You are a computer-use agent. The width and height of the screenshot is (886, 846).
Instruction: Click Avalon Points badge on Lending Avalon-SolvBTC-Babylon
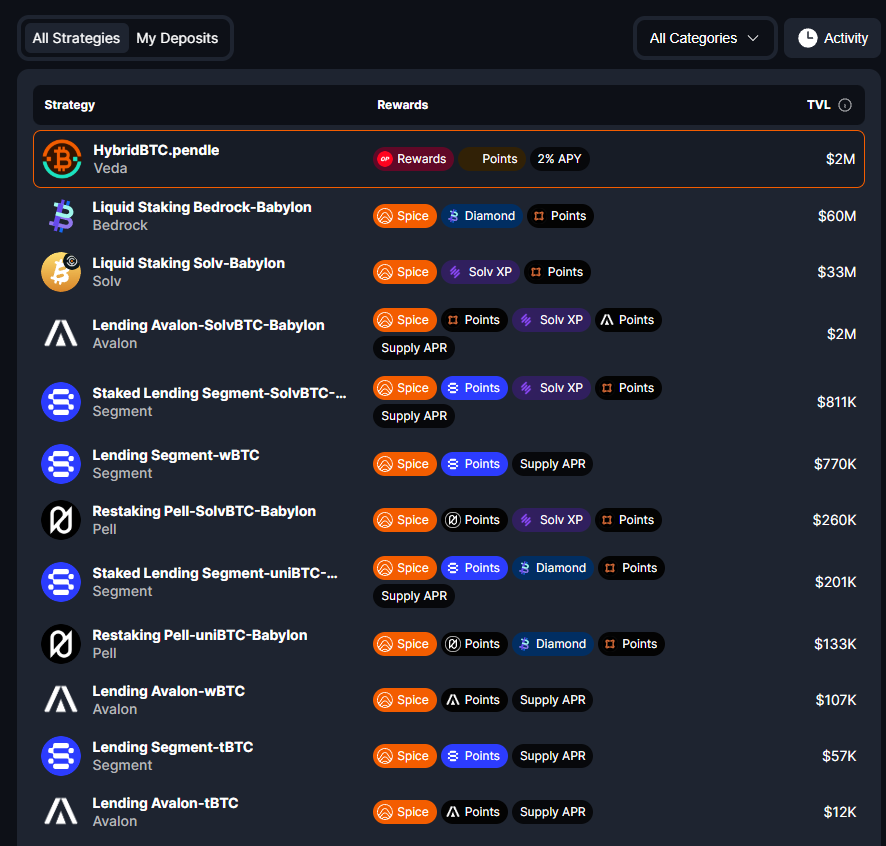click(628, 320)
